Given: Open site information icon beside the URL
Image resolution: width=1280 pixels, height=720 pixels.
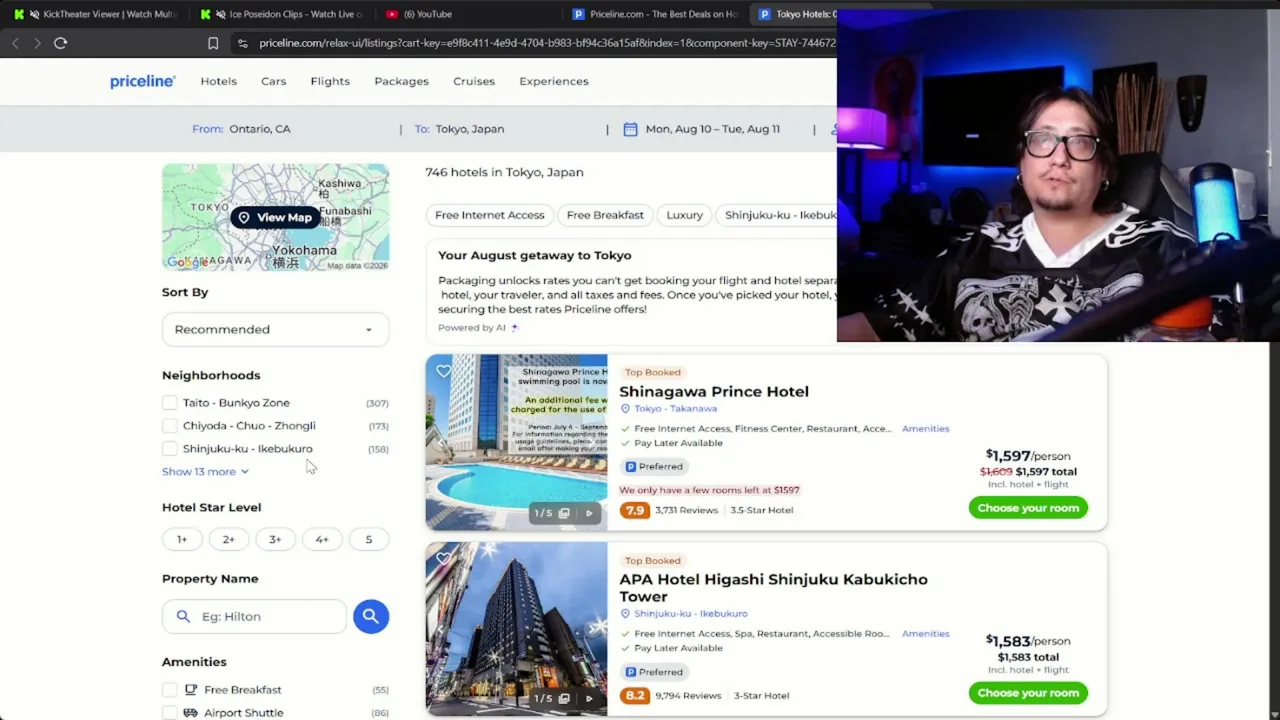Looking at the screenshot, I should [x=242, y=43].
